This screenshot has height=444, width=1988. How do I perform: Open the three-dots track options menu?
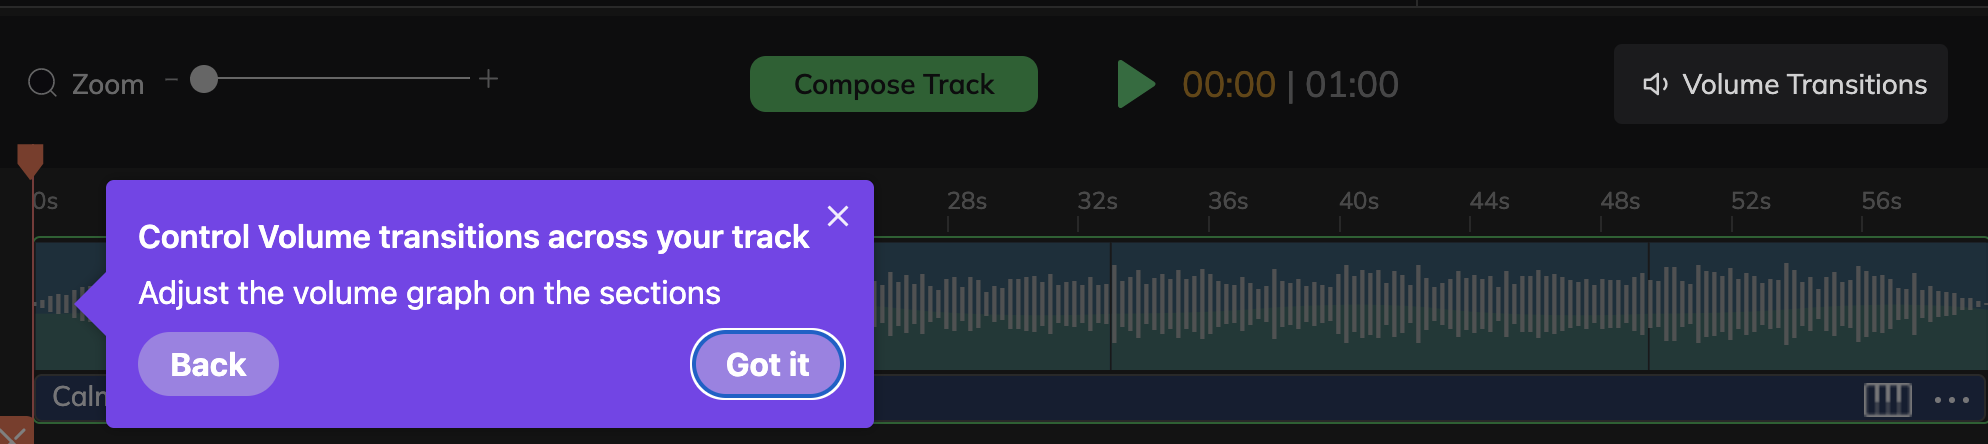[1951, 400]
